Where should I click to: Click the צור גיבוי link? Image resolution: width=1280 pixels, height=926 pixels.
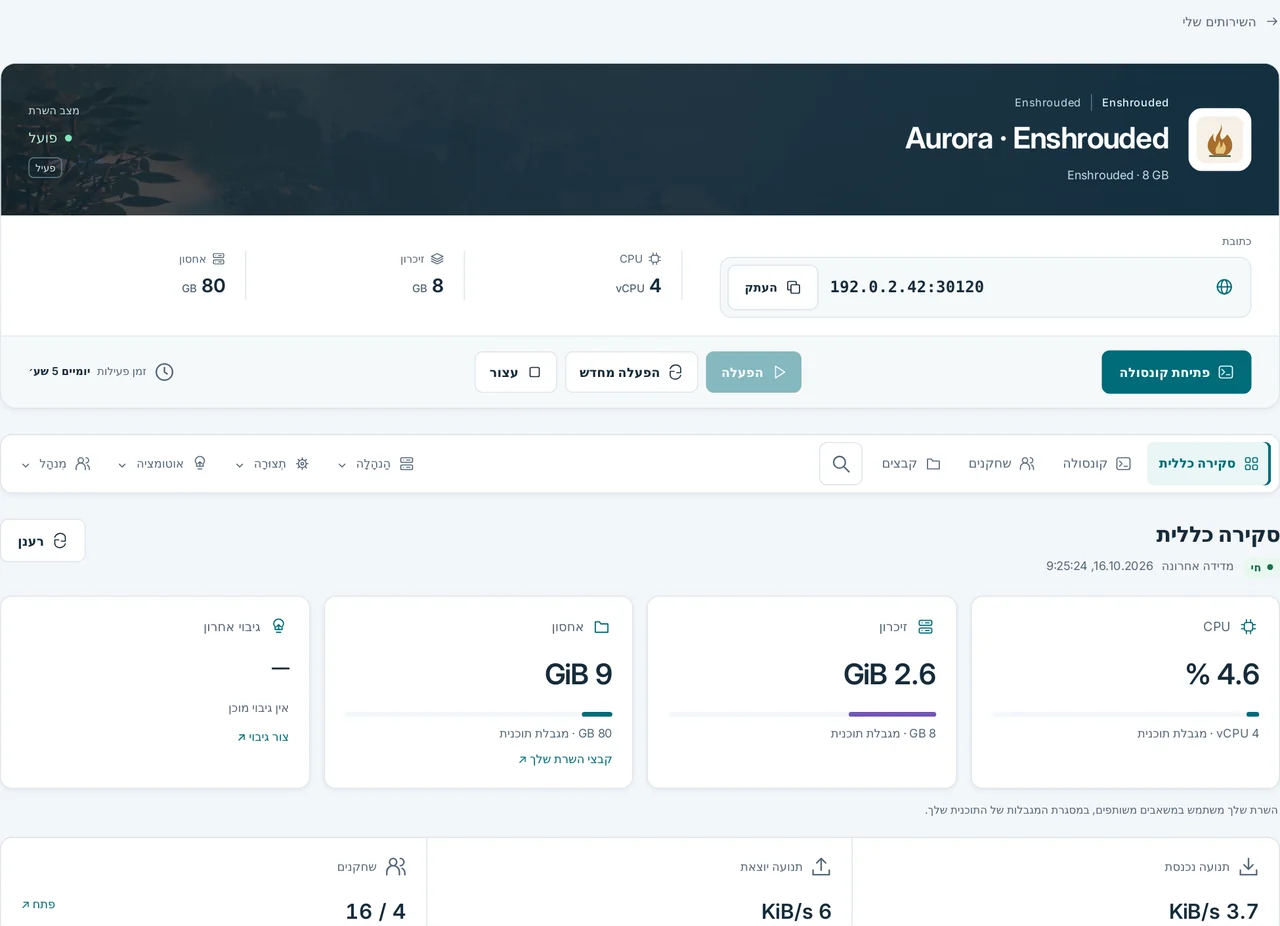[x=263, y=737]
